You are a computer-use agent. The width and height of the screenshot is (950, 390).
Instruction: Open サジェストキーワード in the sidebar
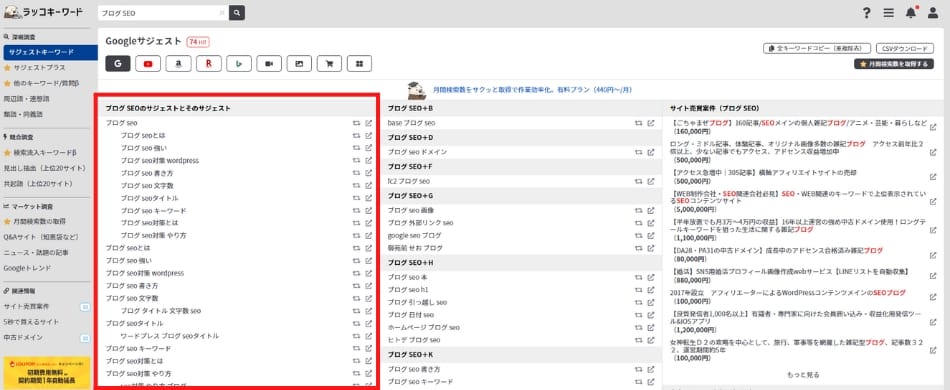49,52
